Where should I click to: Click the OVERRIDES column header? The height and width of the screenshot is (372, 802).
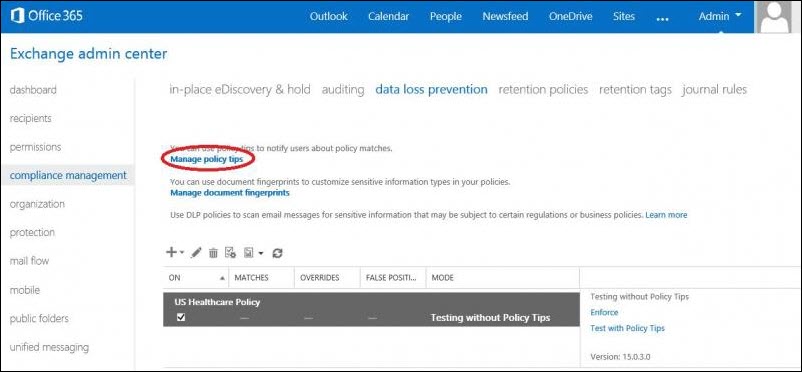coord(327,278)
